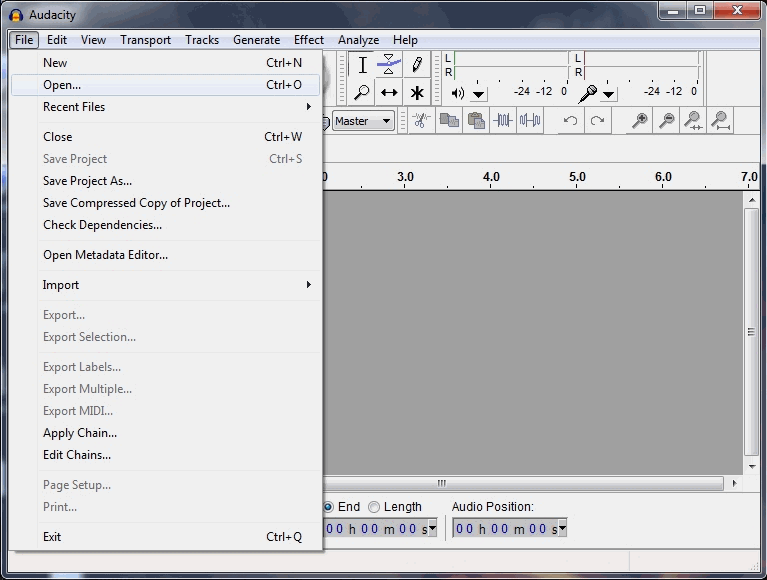
Task: Click the Zoom In magnifier
Action: coord(639,121)
